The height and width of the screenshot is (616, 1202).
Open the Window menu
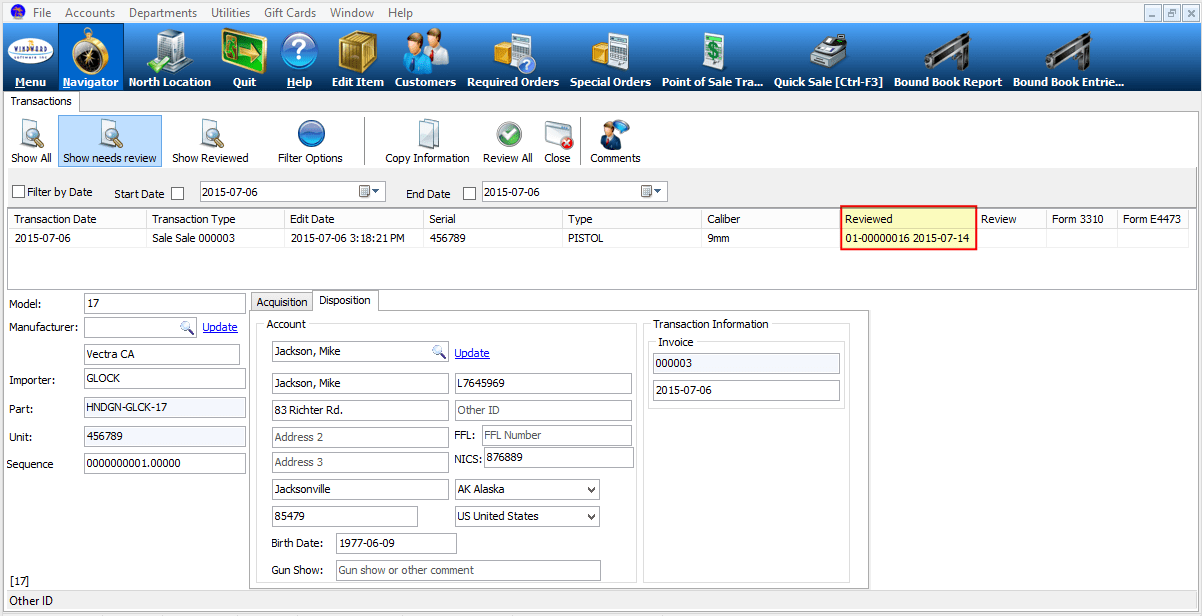351,13
